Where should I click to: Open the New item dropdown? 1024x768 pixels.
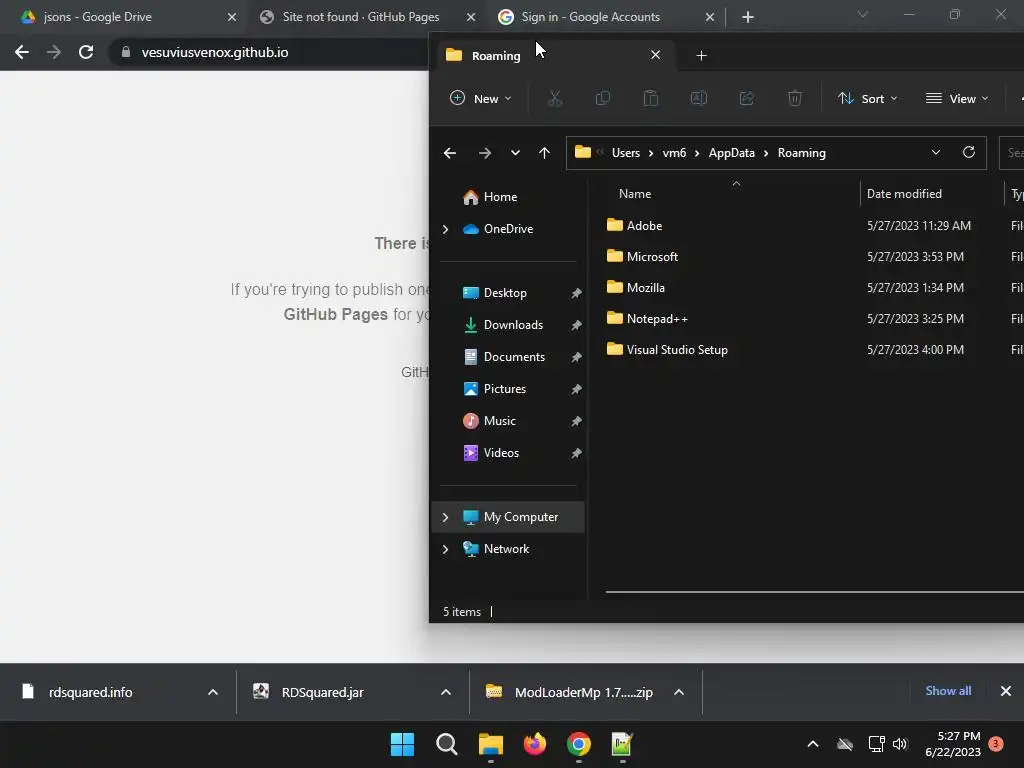coord(481,99)
